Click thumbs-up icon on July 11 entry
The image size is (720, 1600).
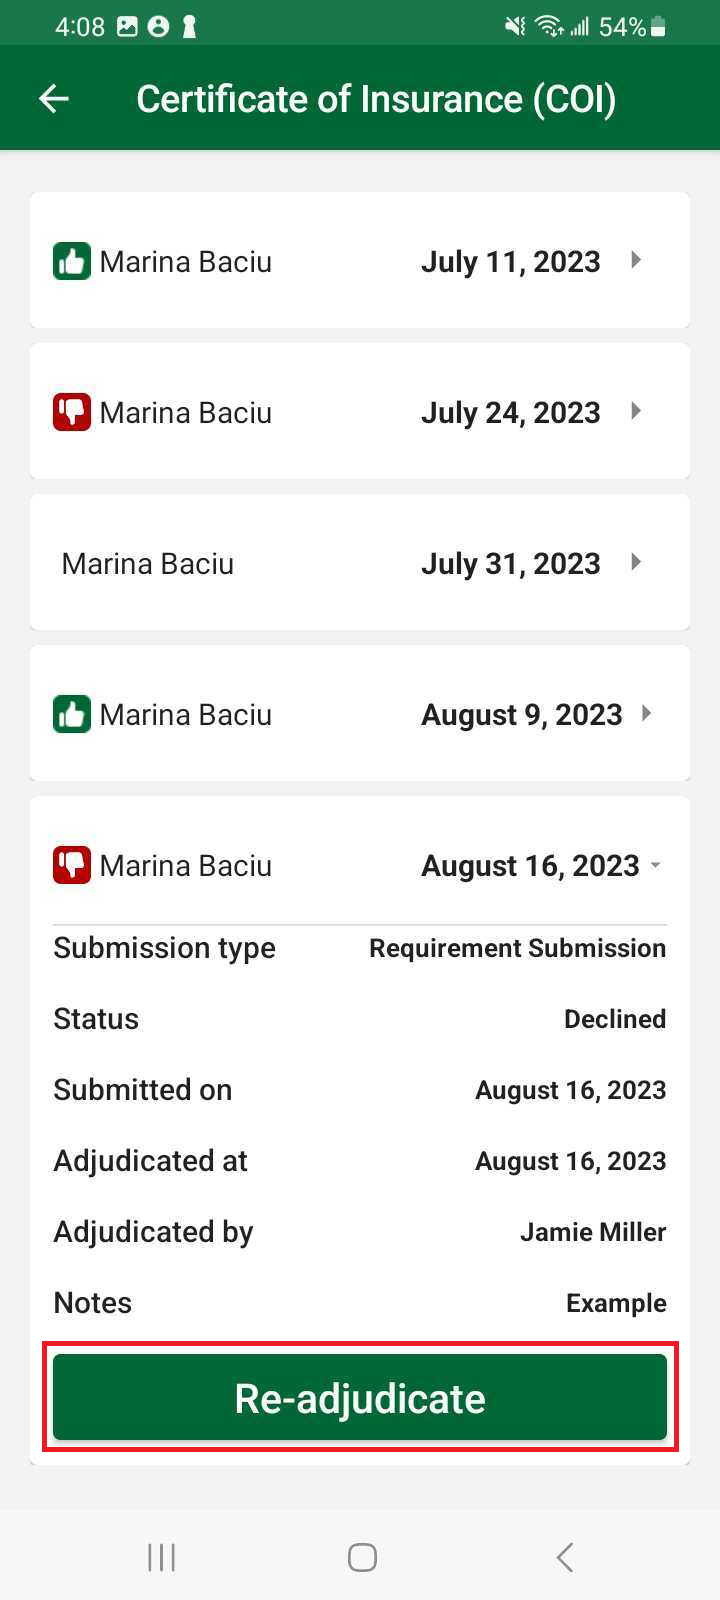coord(71,262)
